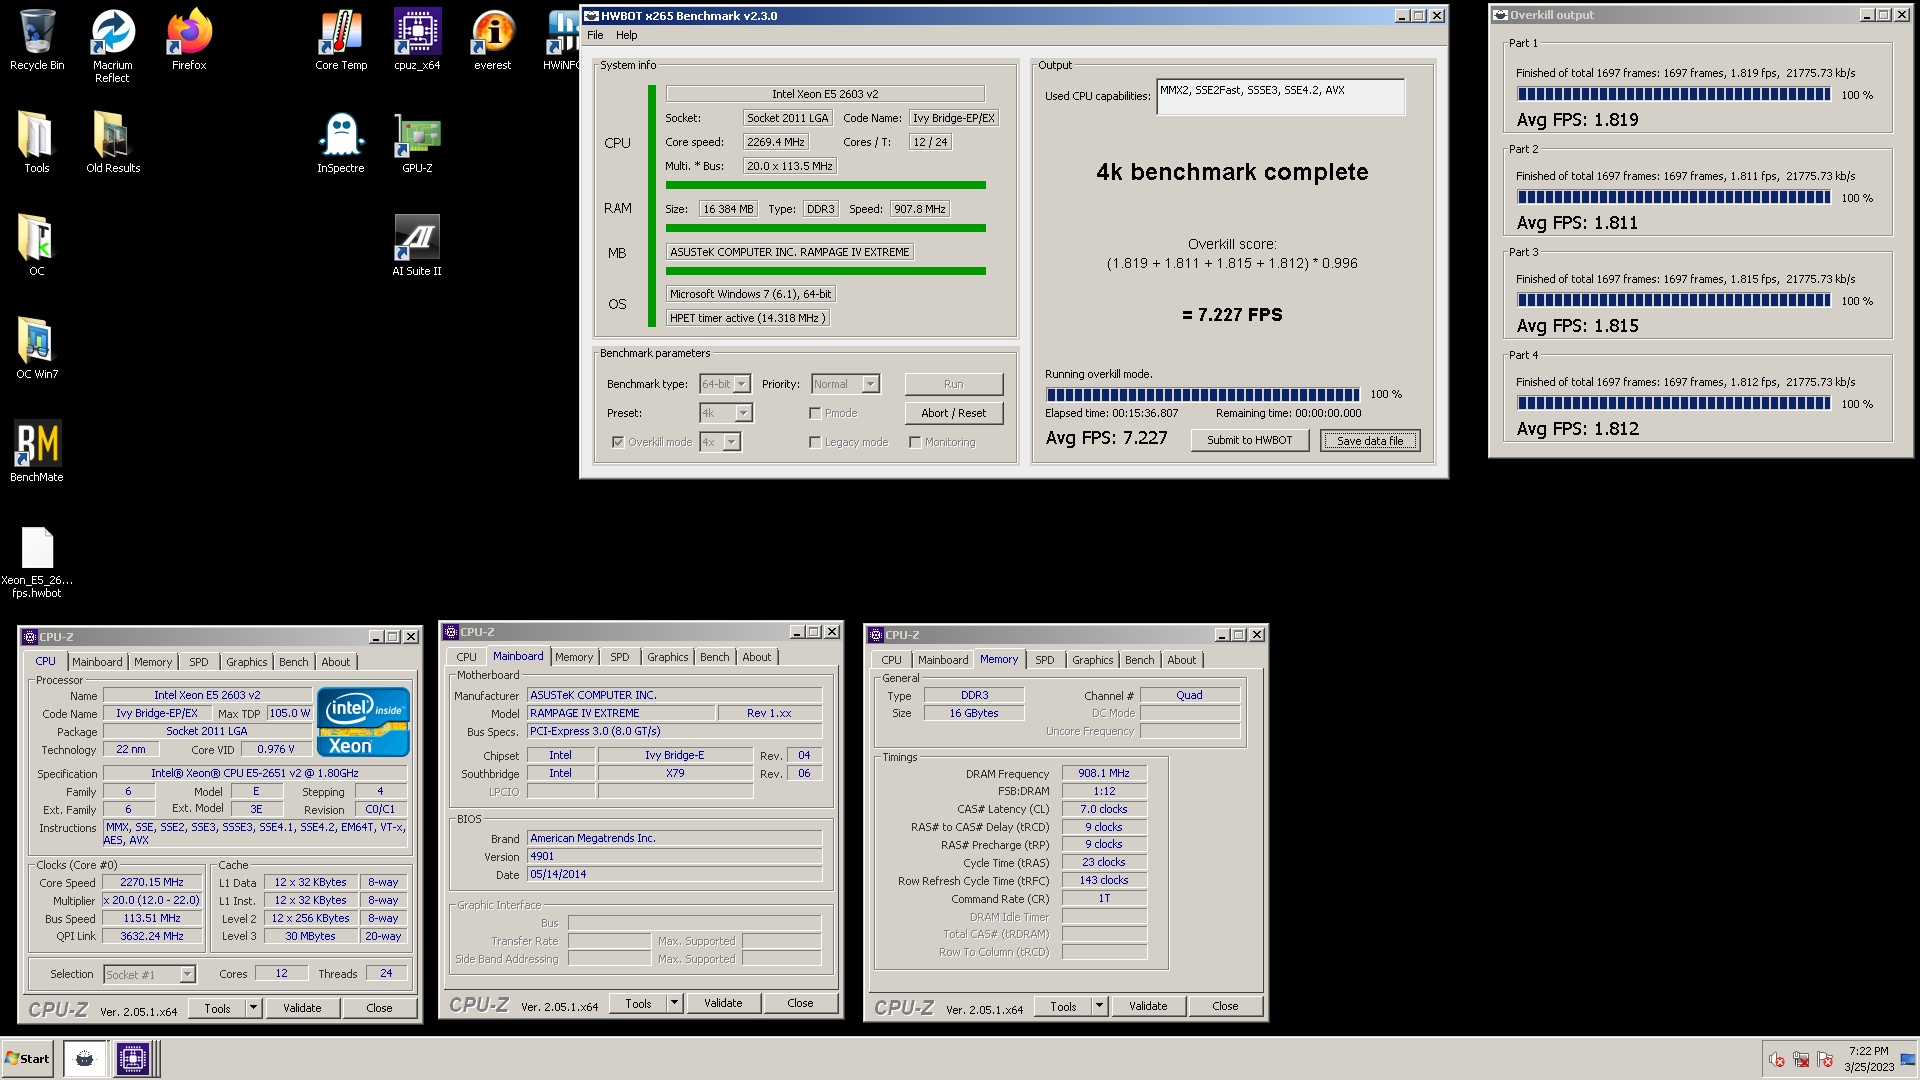Open the Recycle Bin desktop icon
Viewport: 1920px width, 1080px height.
37,40
